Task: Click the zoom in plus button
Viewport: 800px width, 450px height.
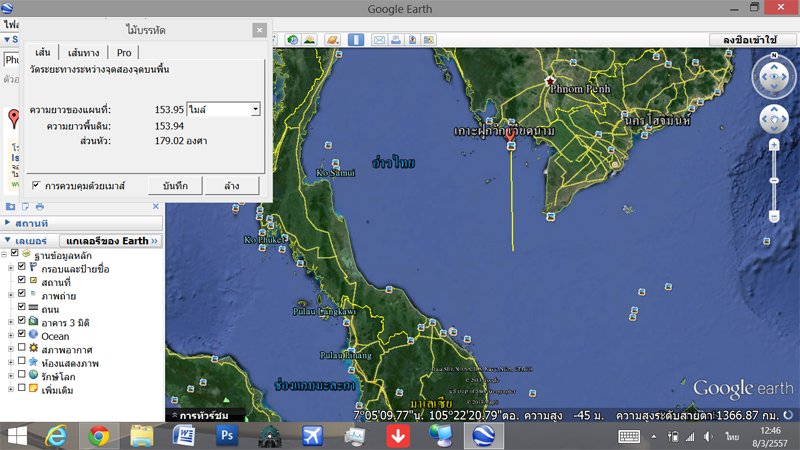Action: 774,145
